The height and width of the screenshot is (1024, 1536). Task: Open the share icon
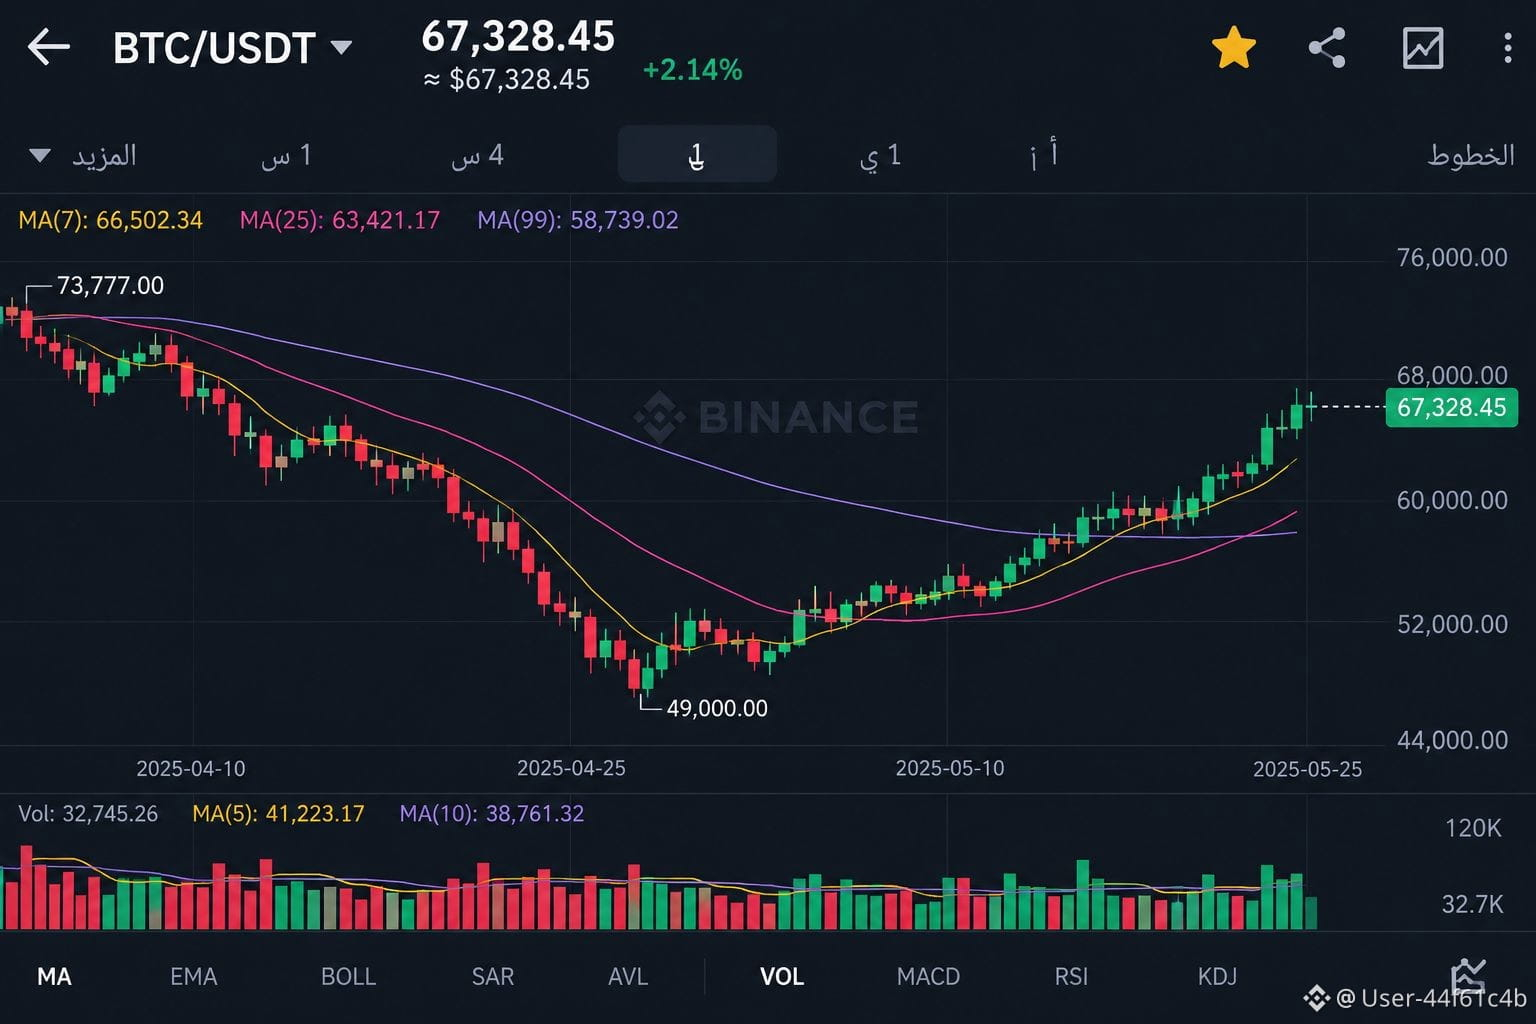(1327, 48)
